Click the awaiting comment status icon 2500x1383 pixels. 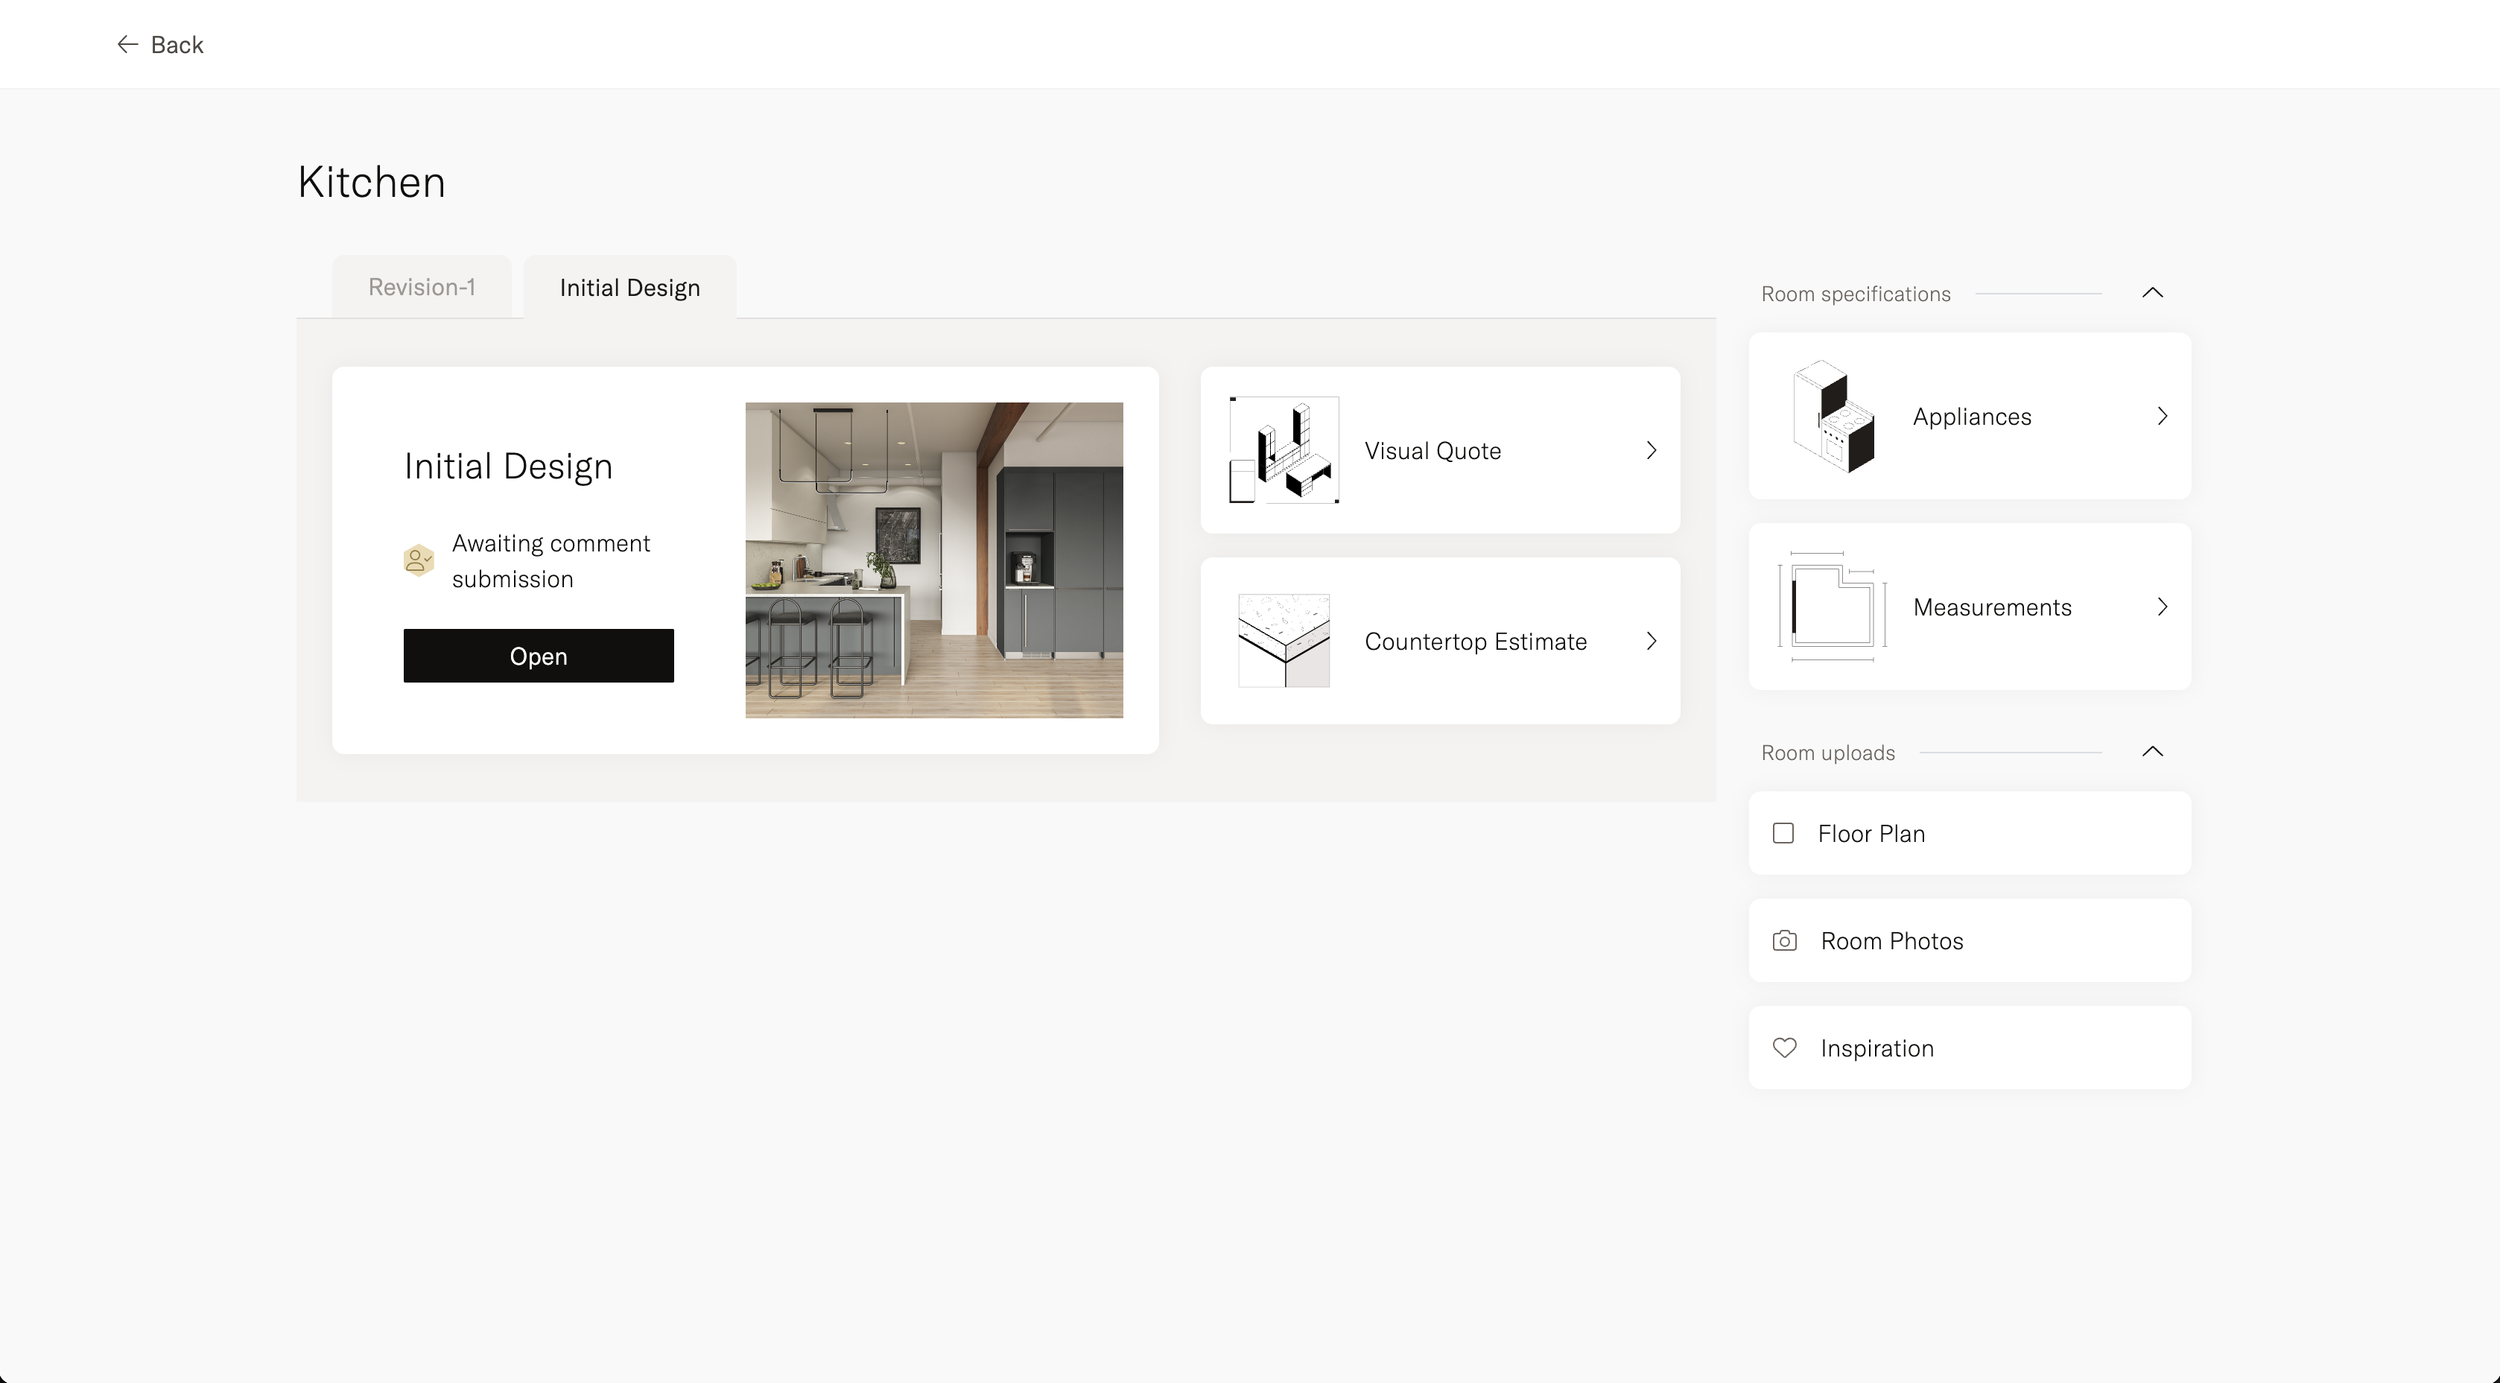[418, 561]
